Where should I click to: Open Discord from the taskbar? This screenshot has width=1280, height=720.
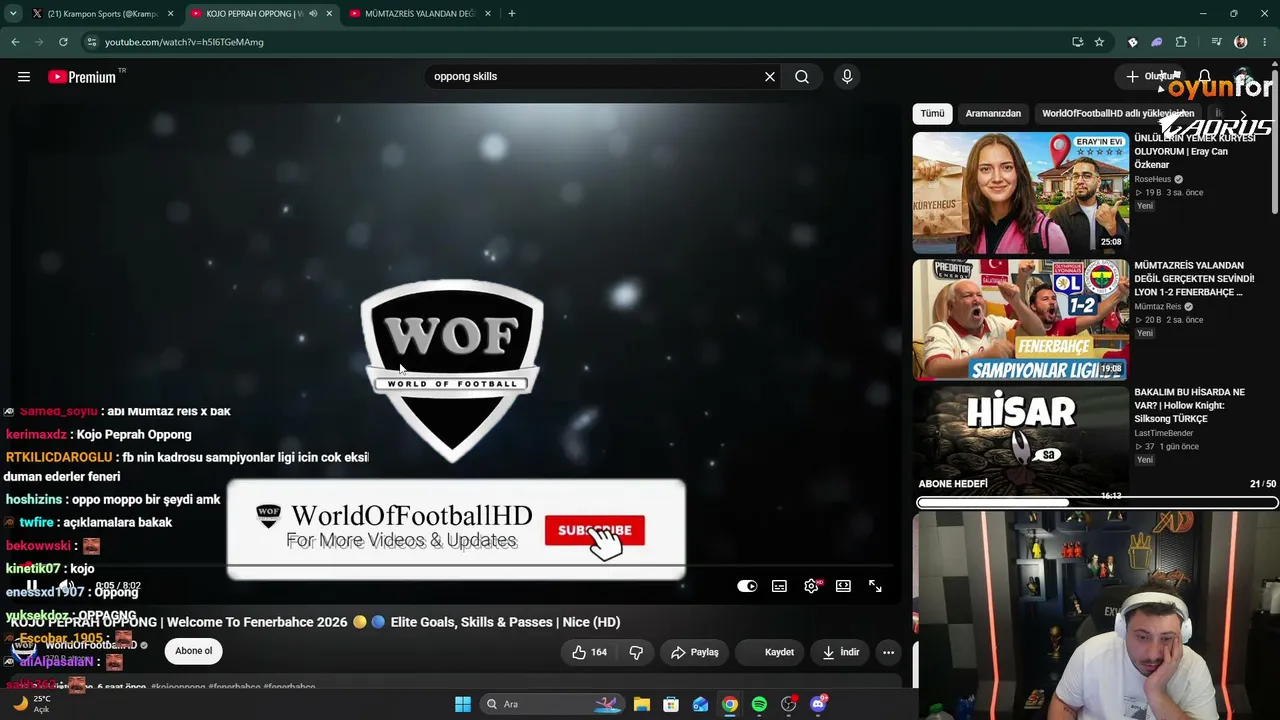[818, 704]
